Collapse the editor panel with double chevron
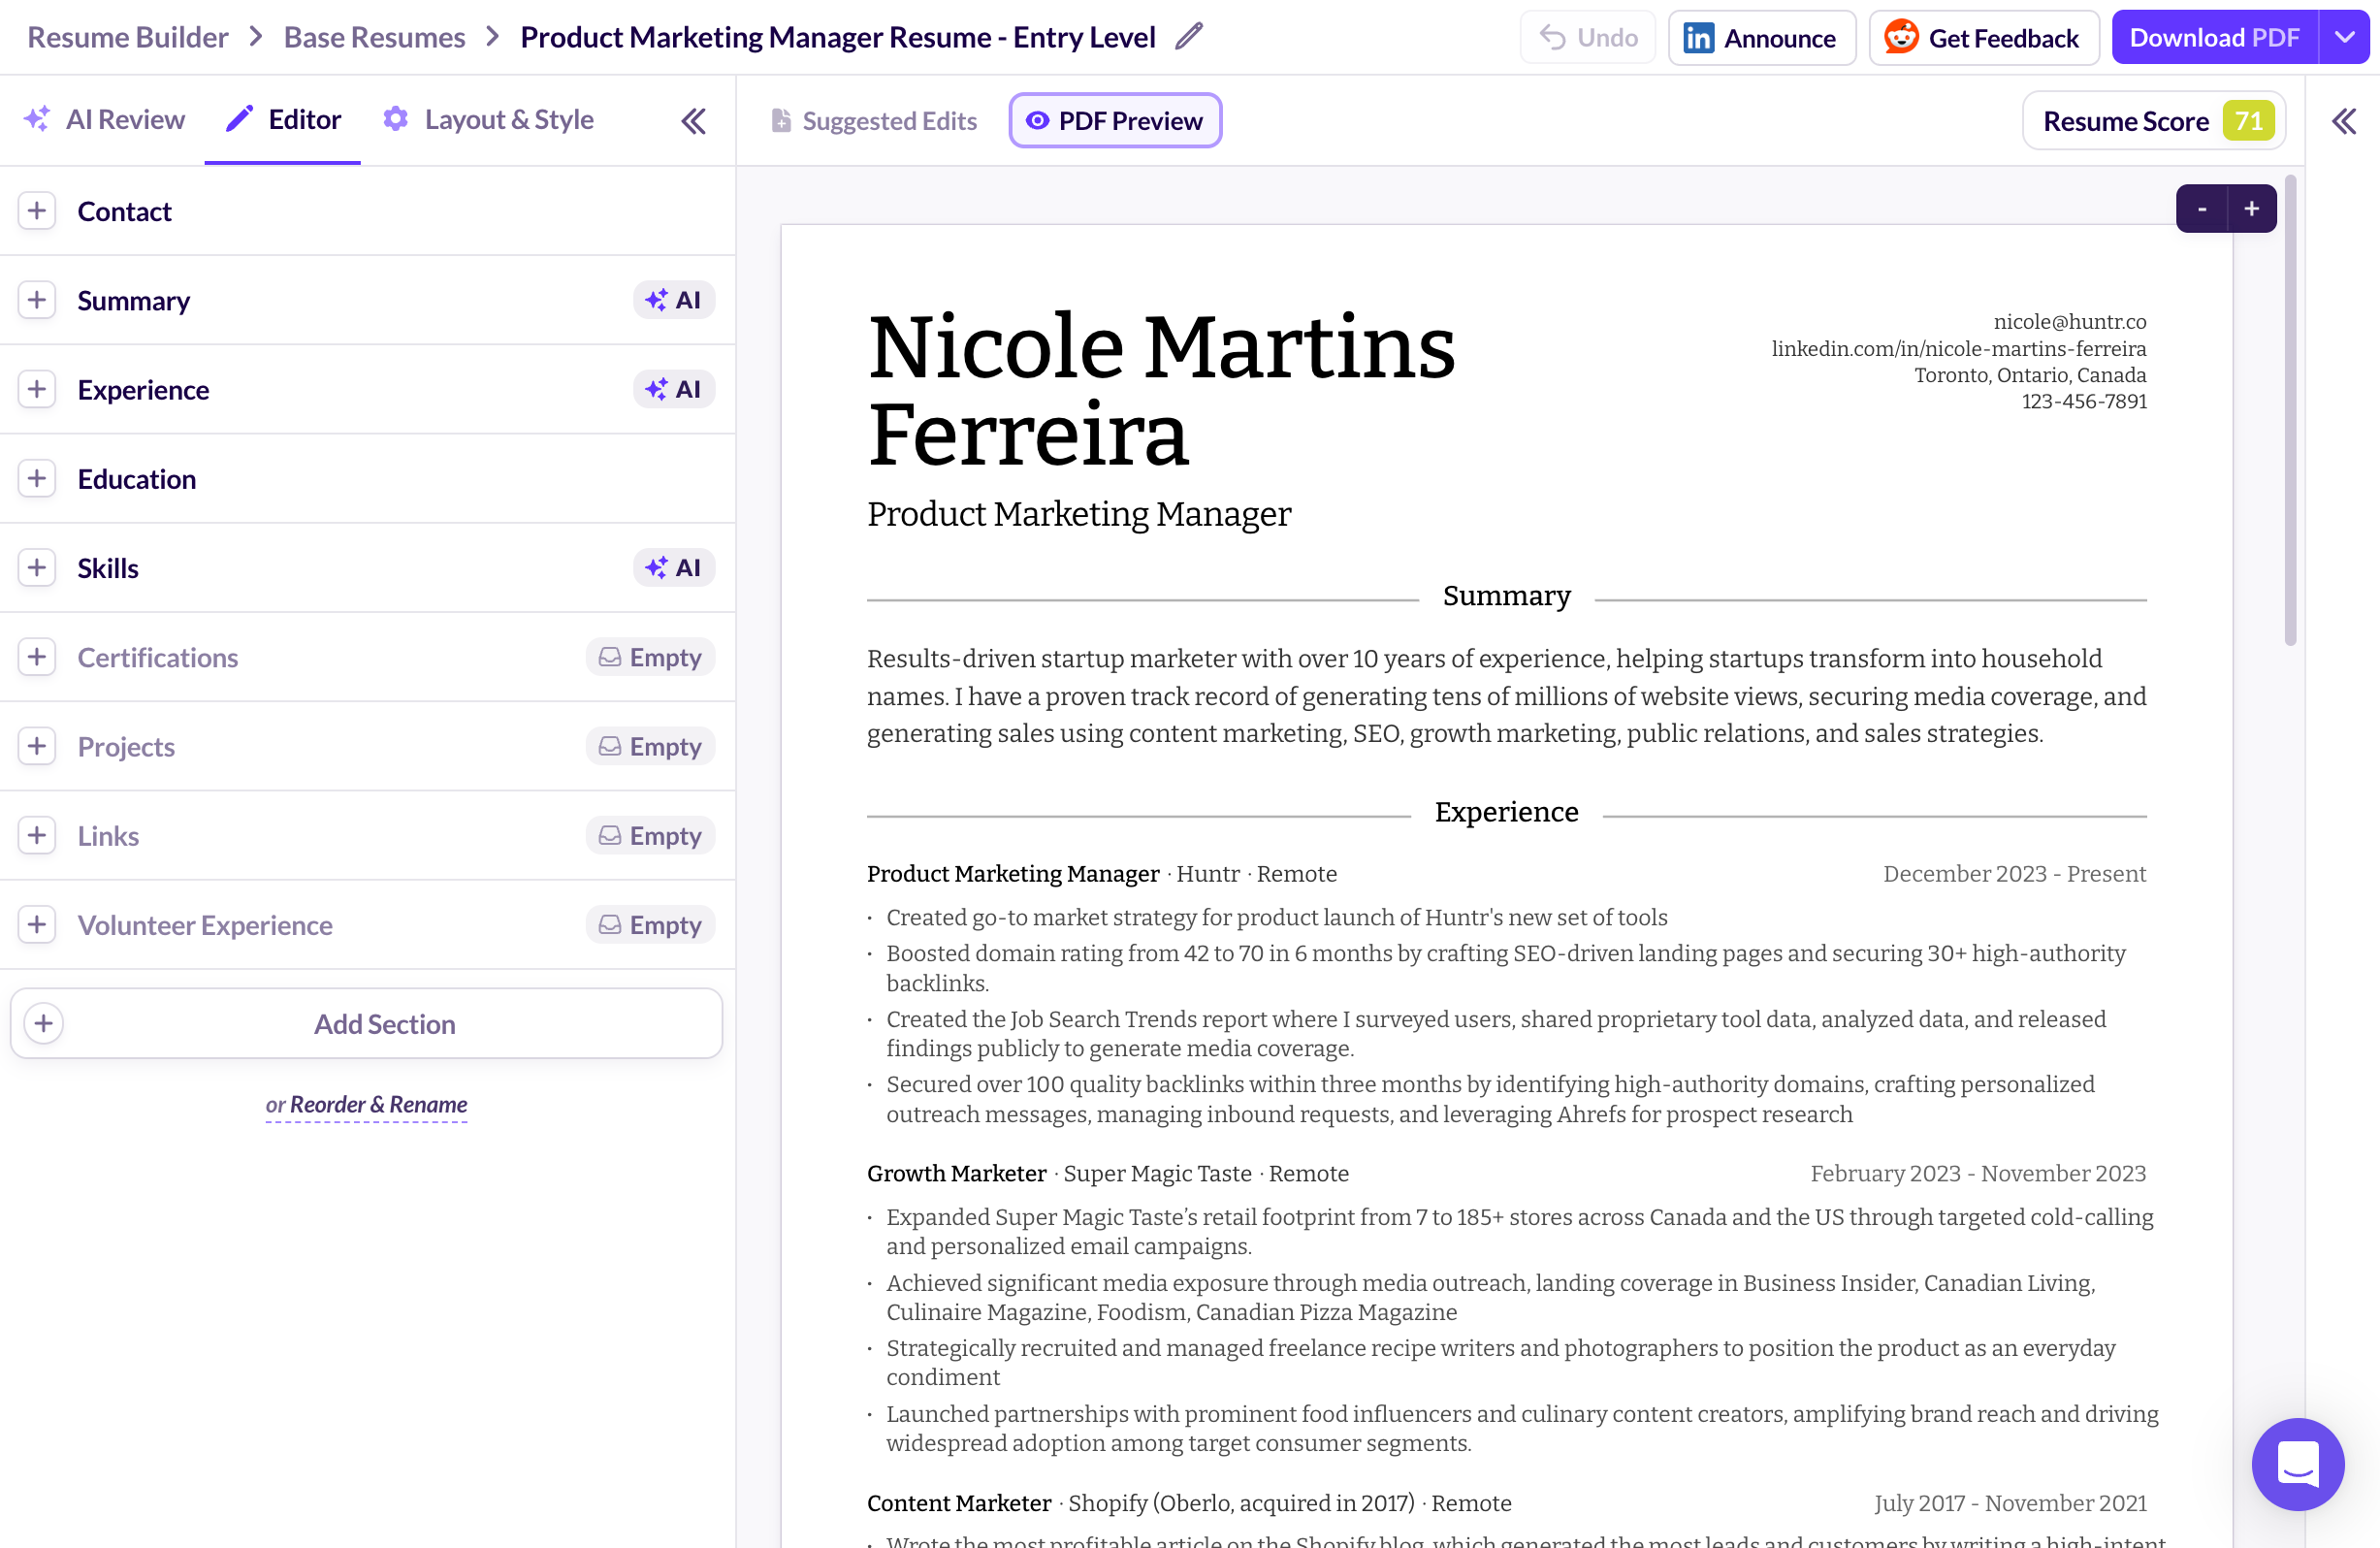The width and height of the screenshot is (2380, 1548). tap(693, 121)
